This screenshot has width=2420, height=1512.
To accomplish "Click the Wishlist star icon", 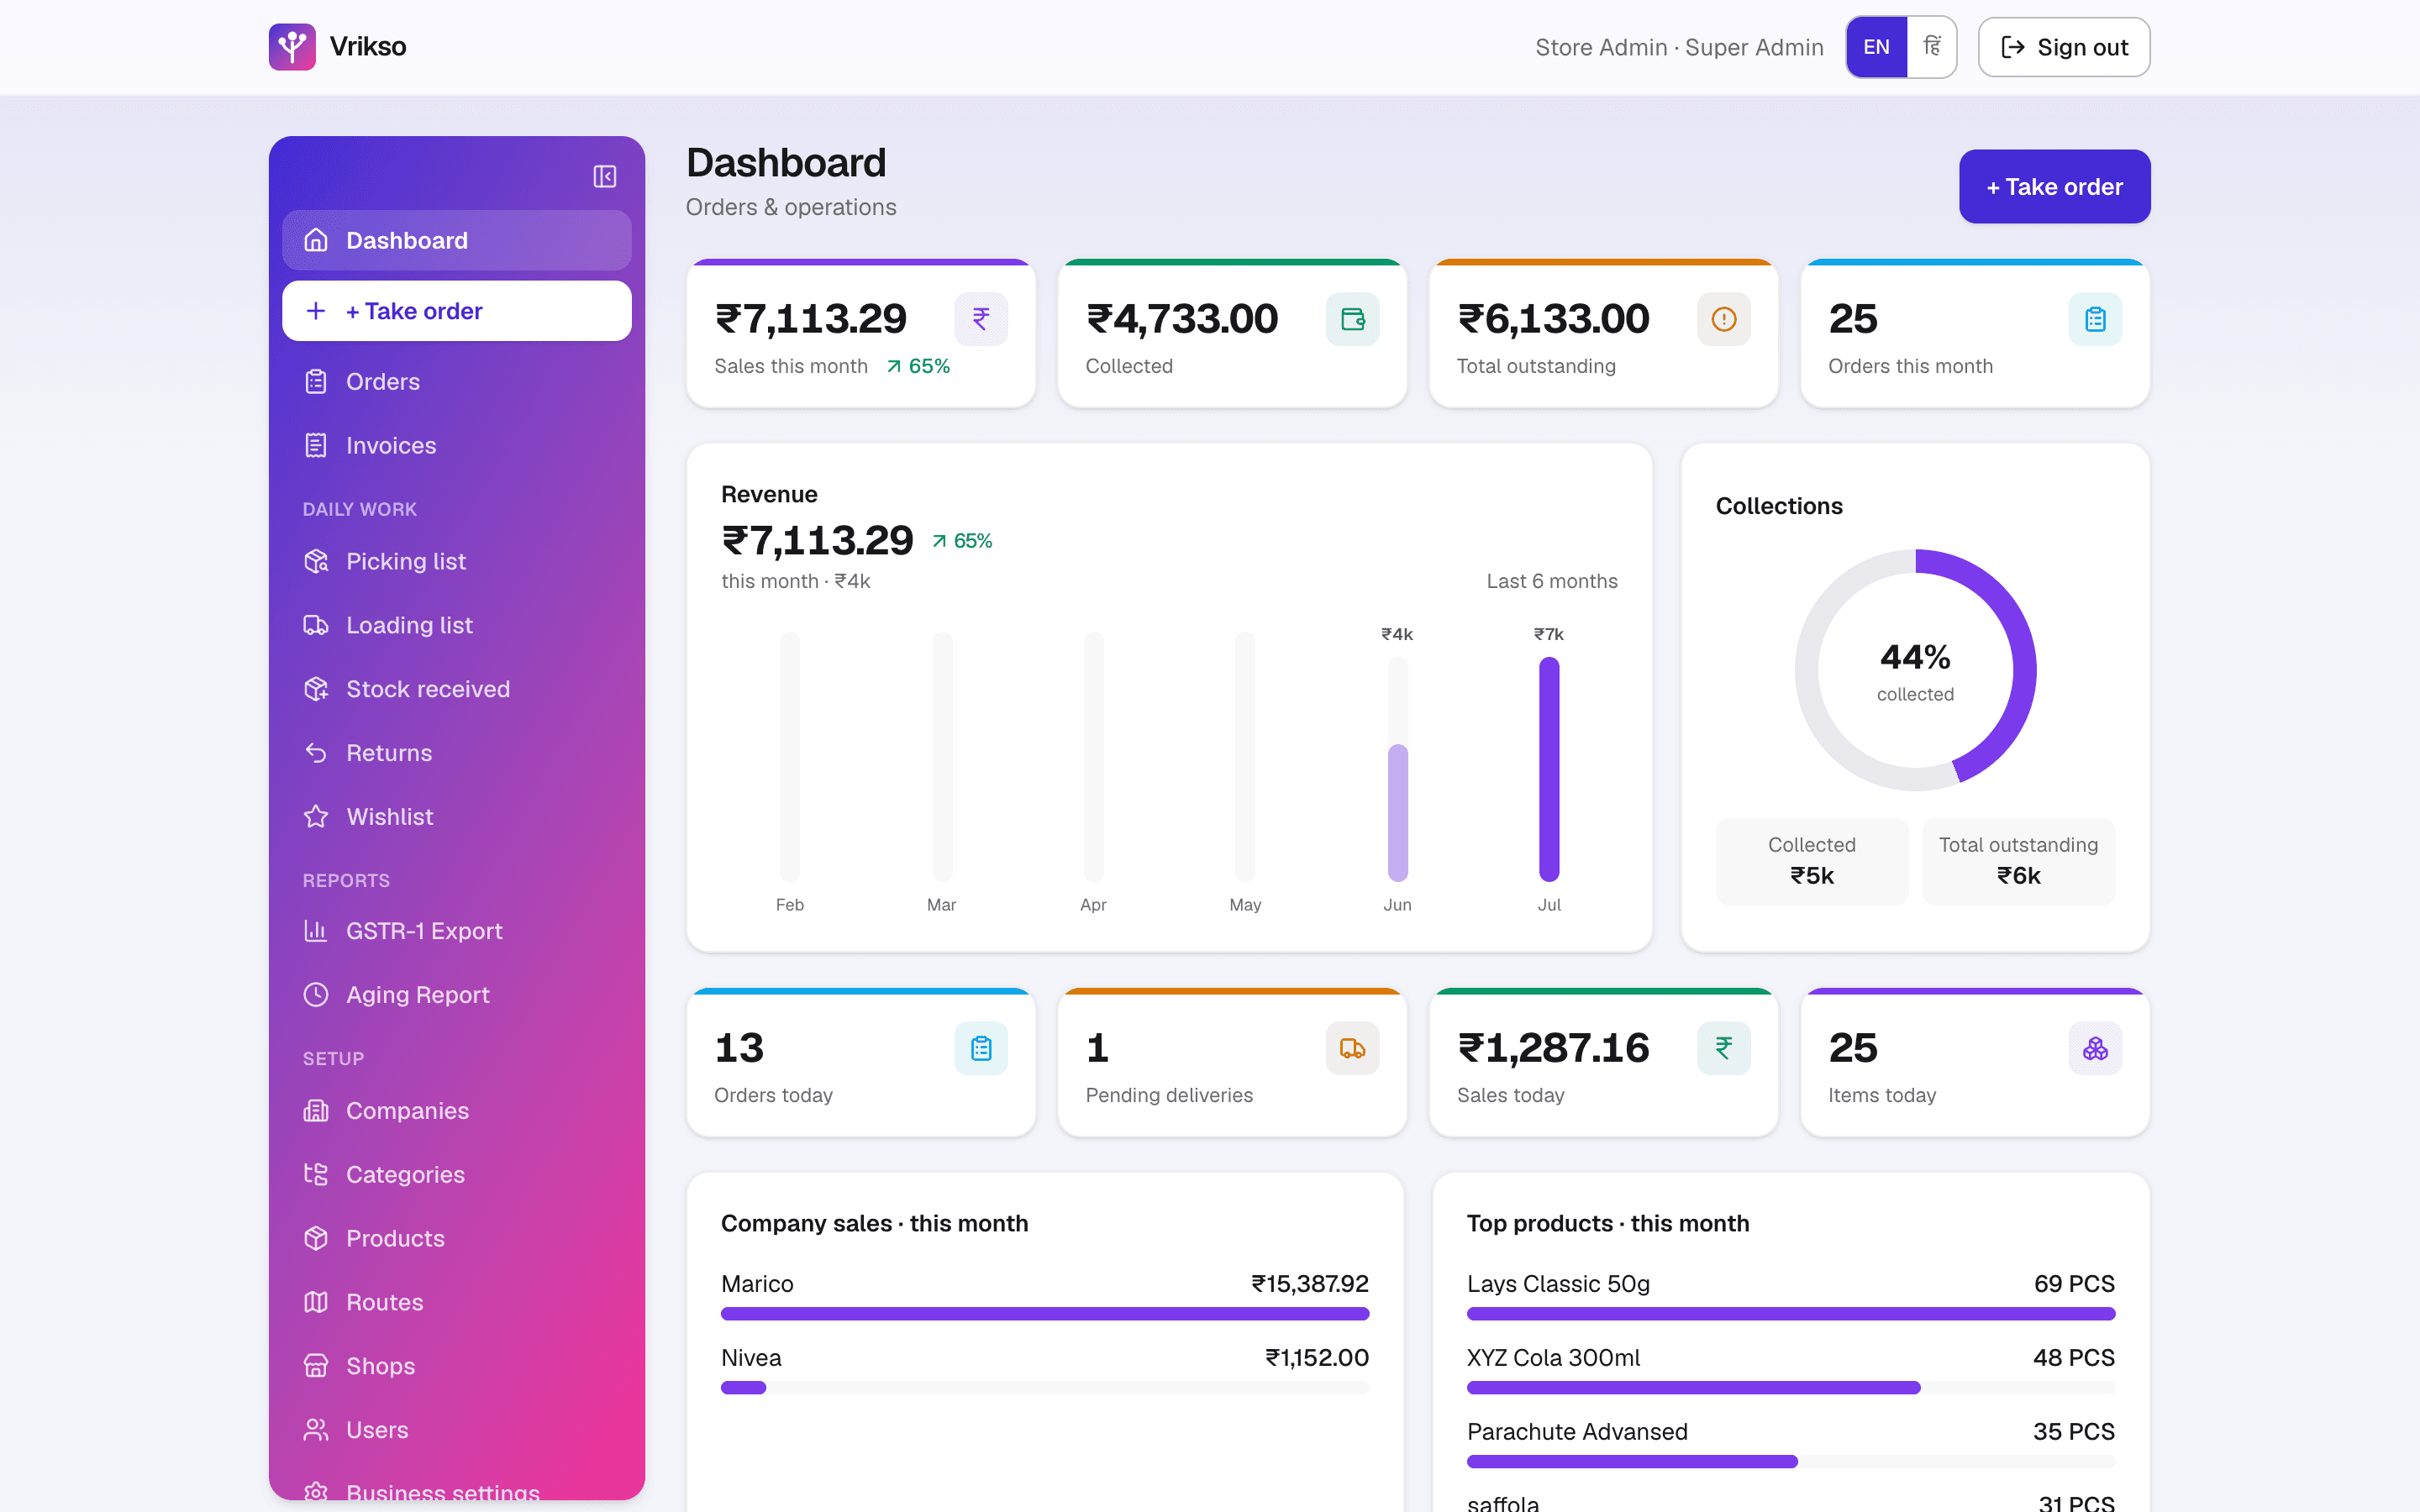I will 316,817.
